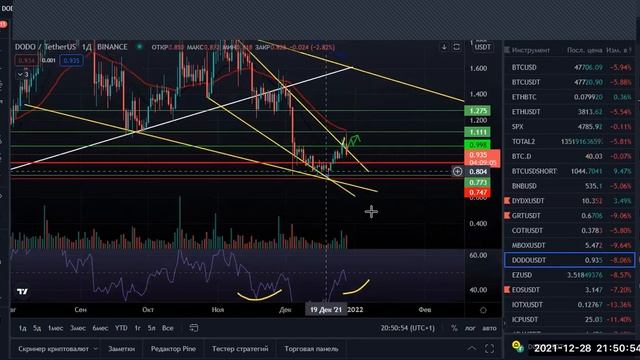The image size is (640, 360).
Task: Select the 1г time range
Action: [x=138, y=328]
